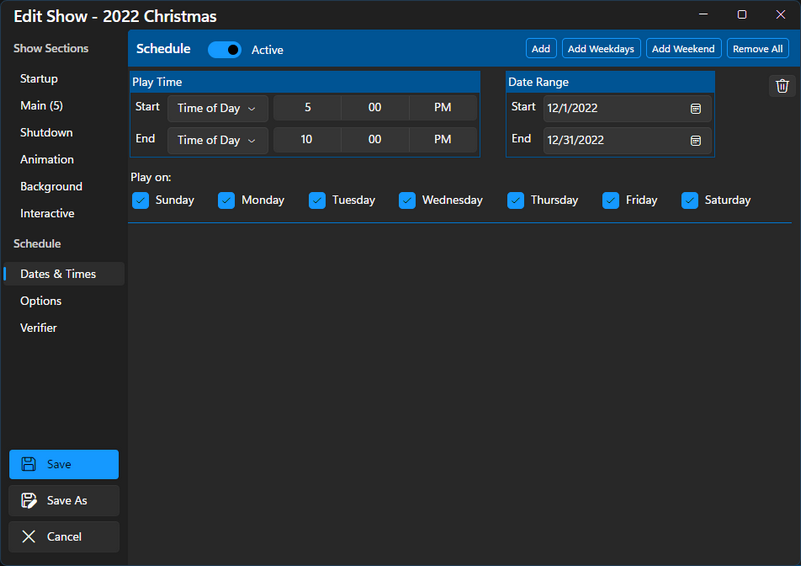Disable playing on Saturday
This screenshot has width=801, height=566.
click(690, 200)
